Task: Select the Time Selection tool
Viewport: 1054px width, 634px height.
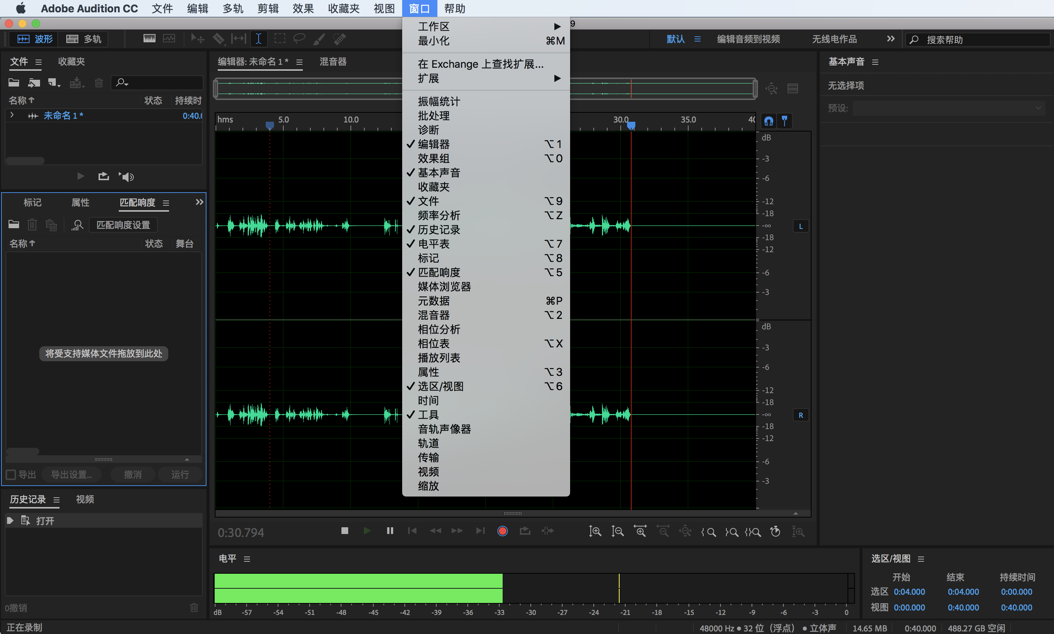Action: point(258,39)
